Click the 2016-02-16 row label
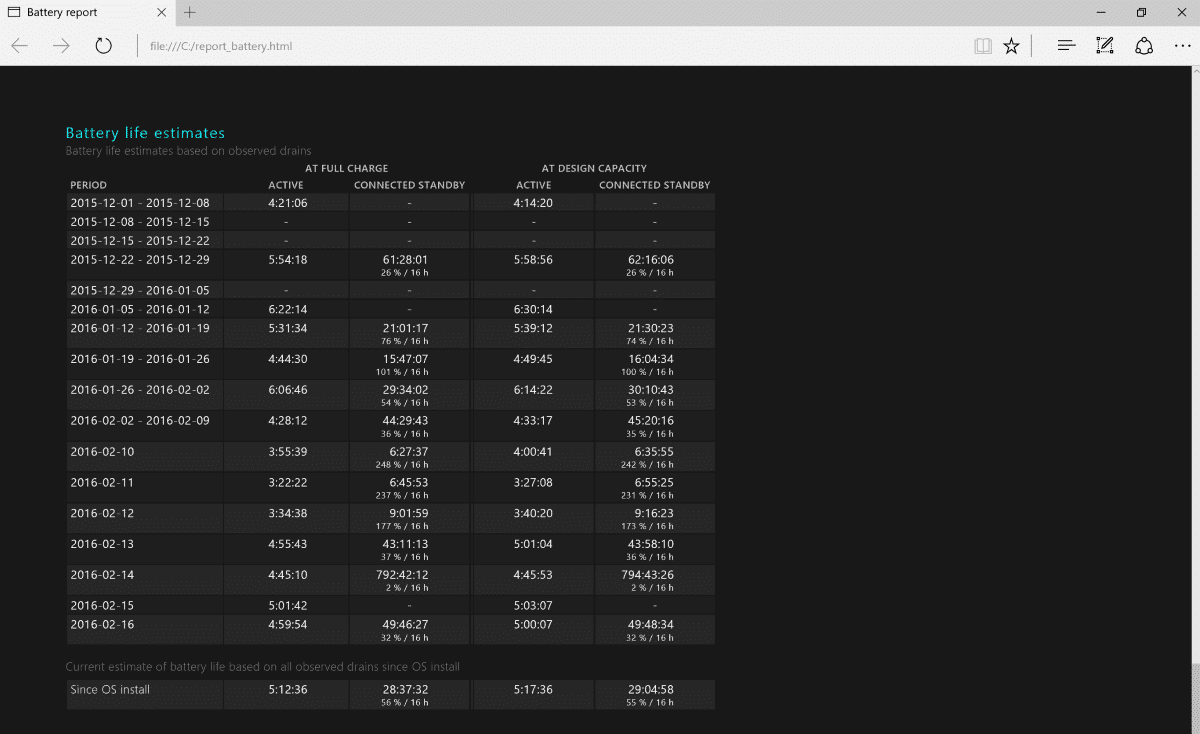 tap(102, 625)
